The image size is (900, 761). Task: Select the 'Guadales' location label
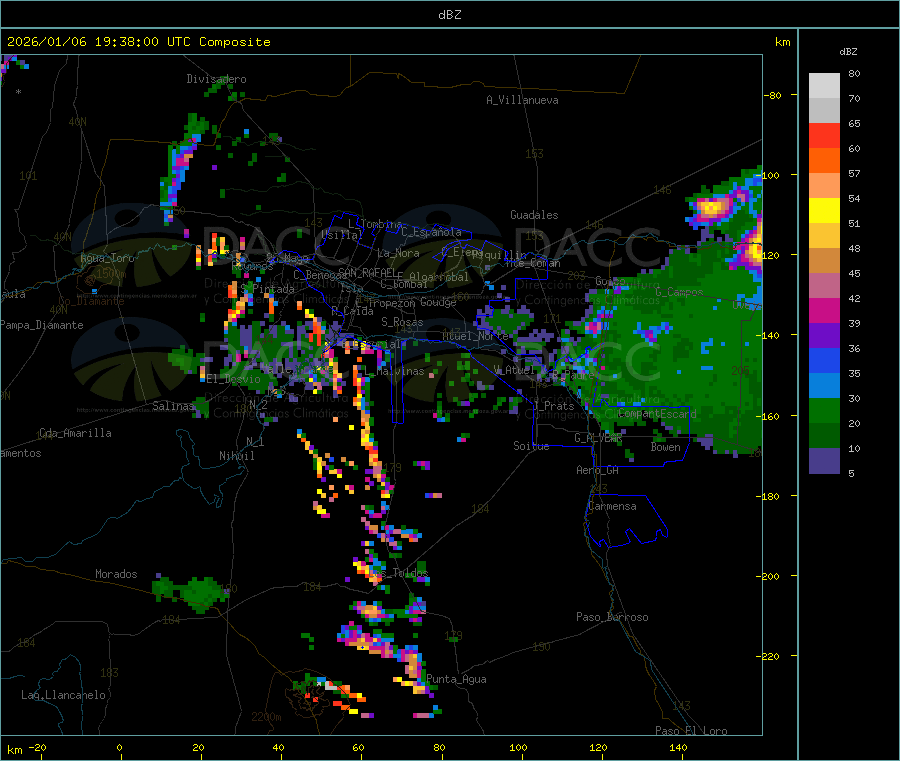pos(534,215)
